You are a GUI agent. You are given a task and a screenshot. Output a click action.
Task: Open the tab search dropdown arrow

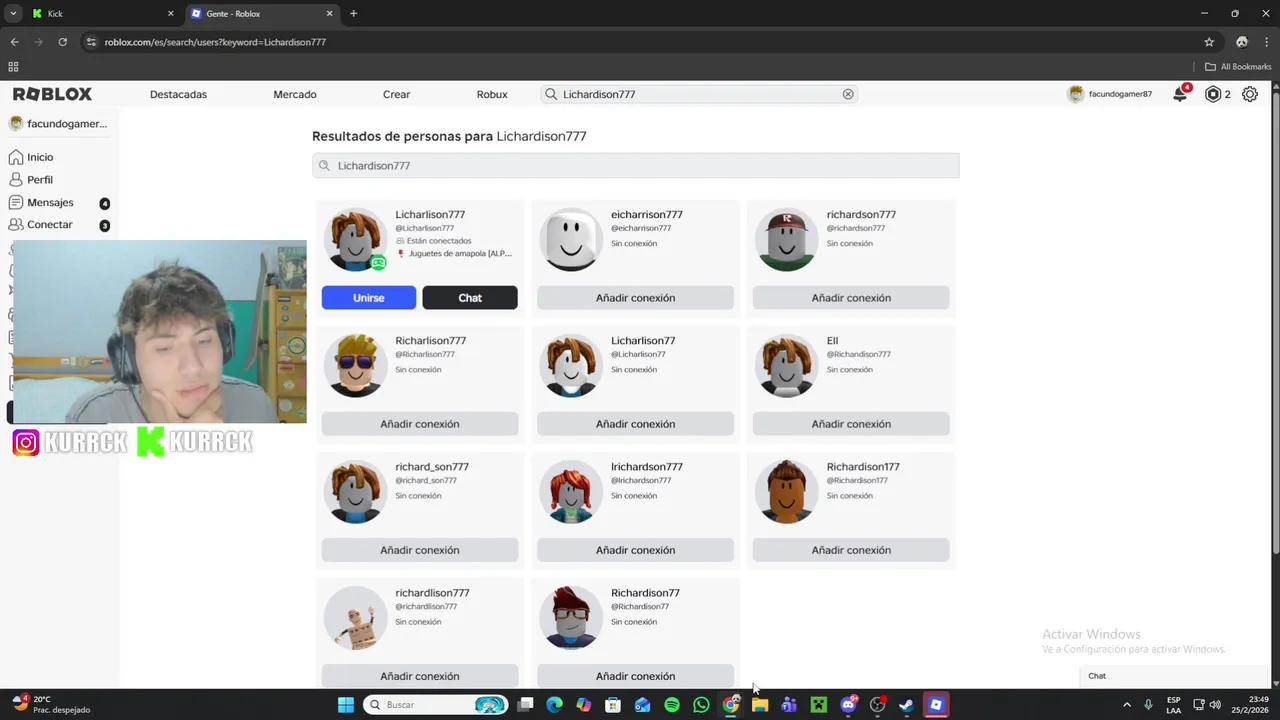click(x=13, y=14)
